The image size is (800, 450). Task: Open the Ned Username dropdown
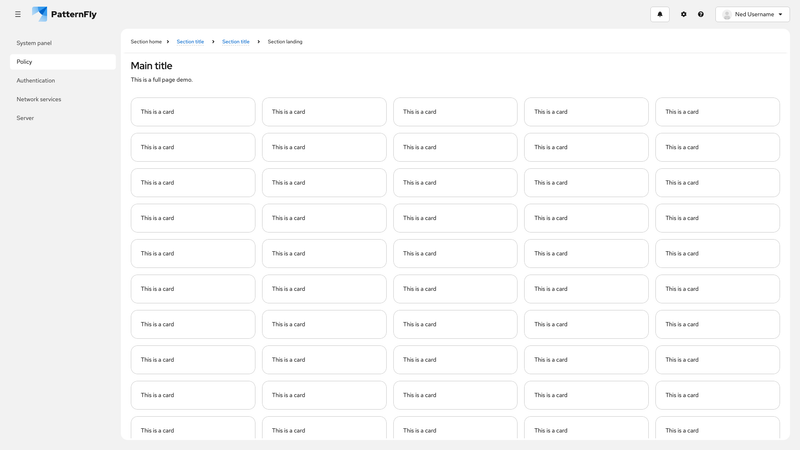(x=753, y=14)
